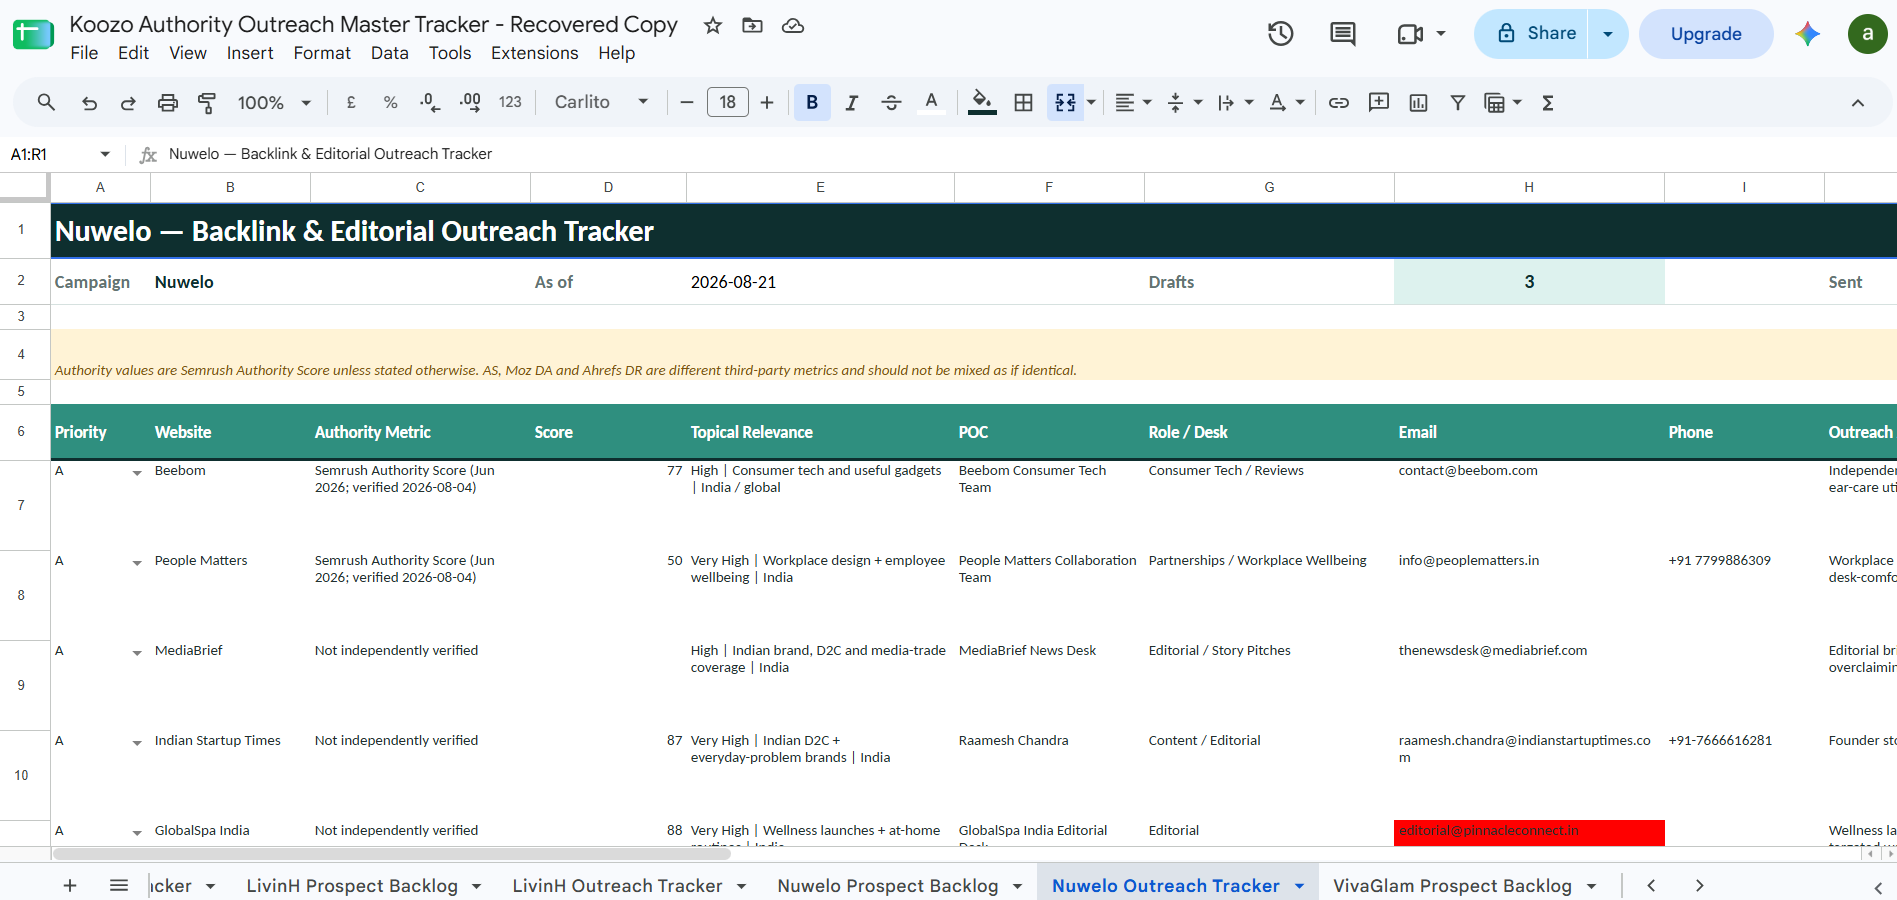
Task: Format selected cells as percent
Action: (x=390, y=102)
